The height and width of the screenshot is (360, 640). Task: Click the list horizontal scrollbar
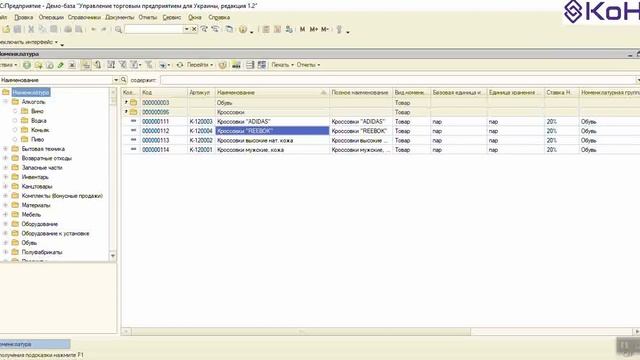click(300, 332)
